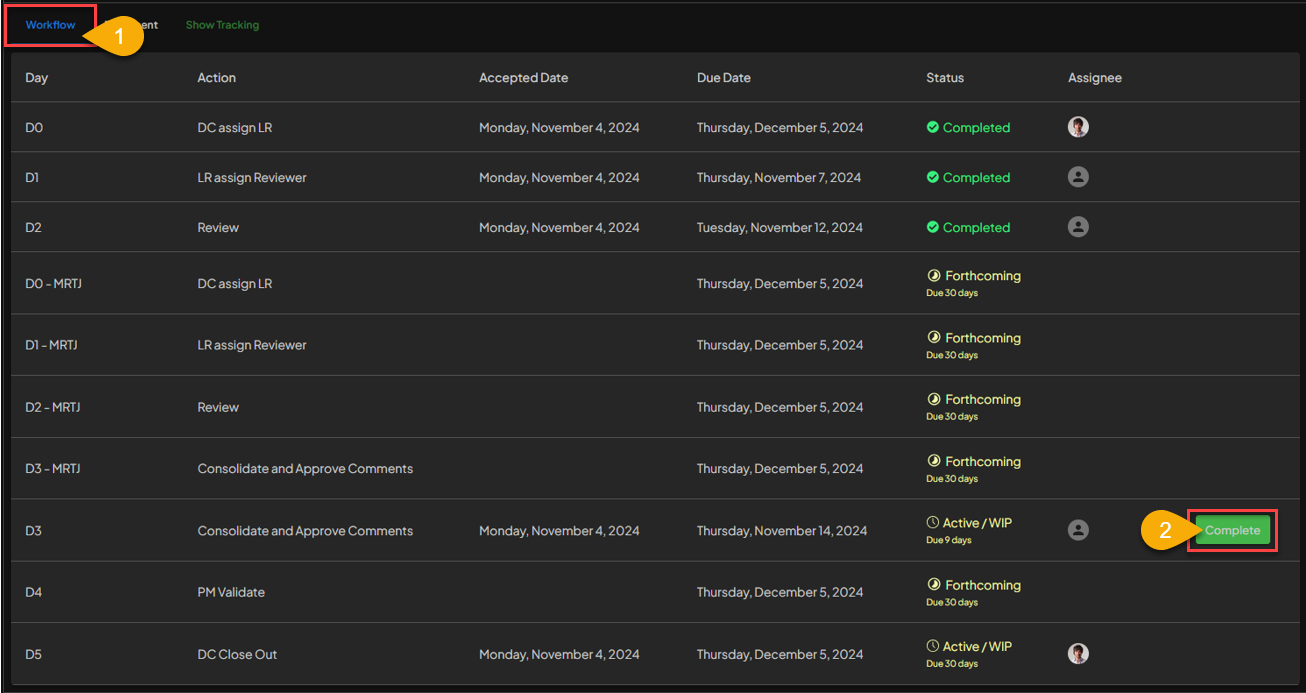Select the DC Close Out action text
The width and height of the screenshot is (1306, 693).
tap(237, 654)
